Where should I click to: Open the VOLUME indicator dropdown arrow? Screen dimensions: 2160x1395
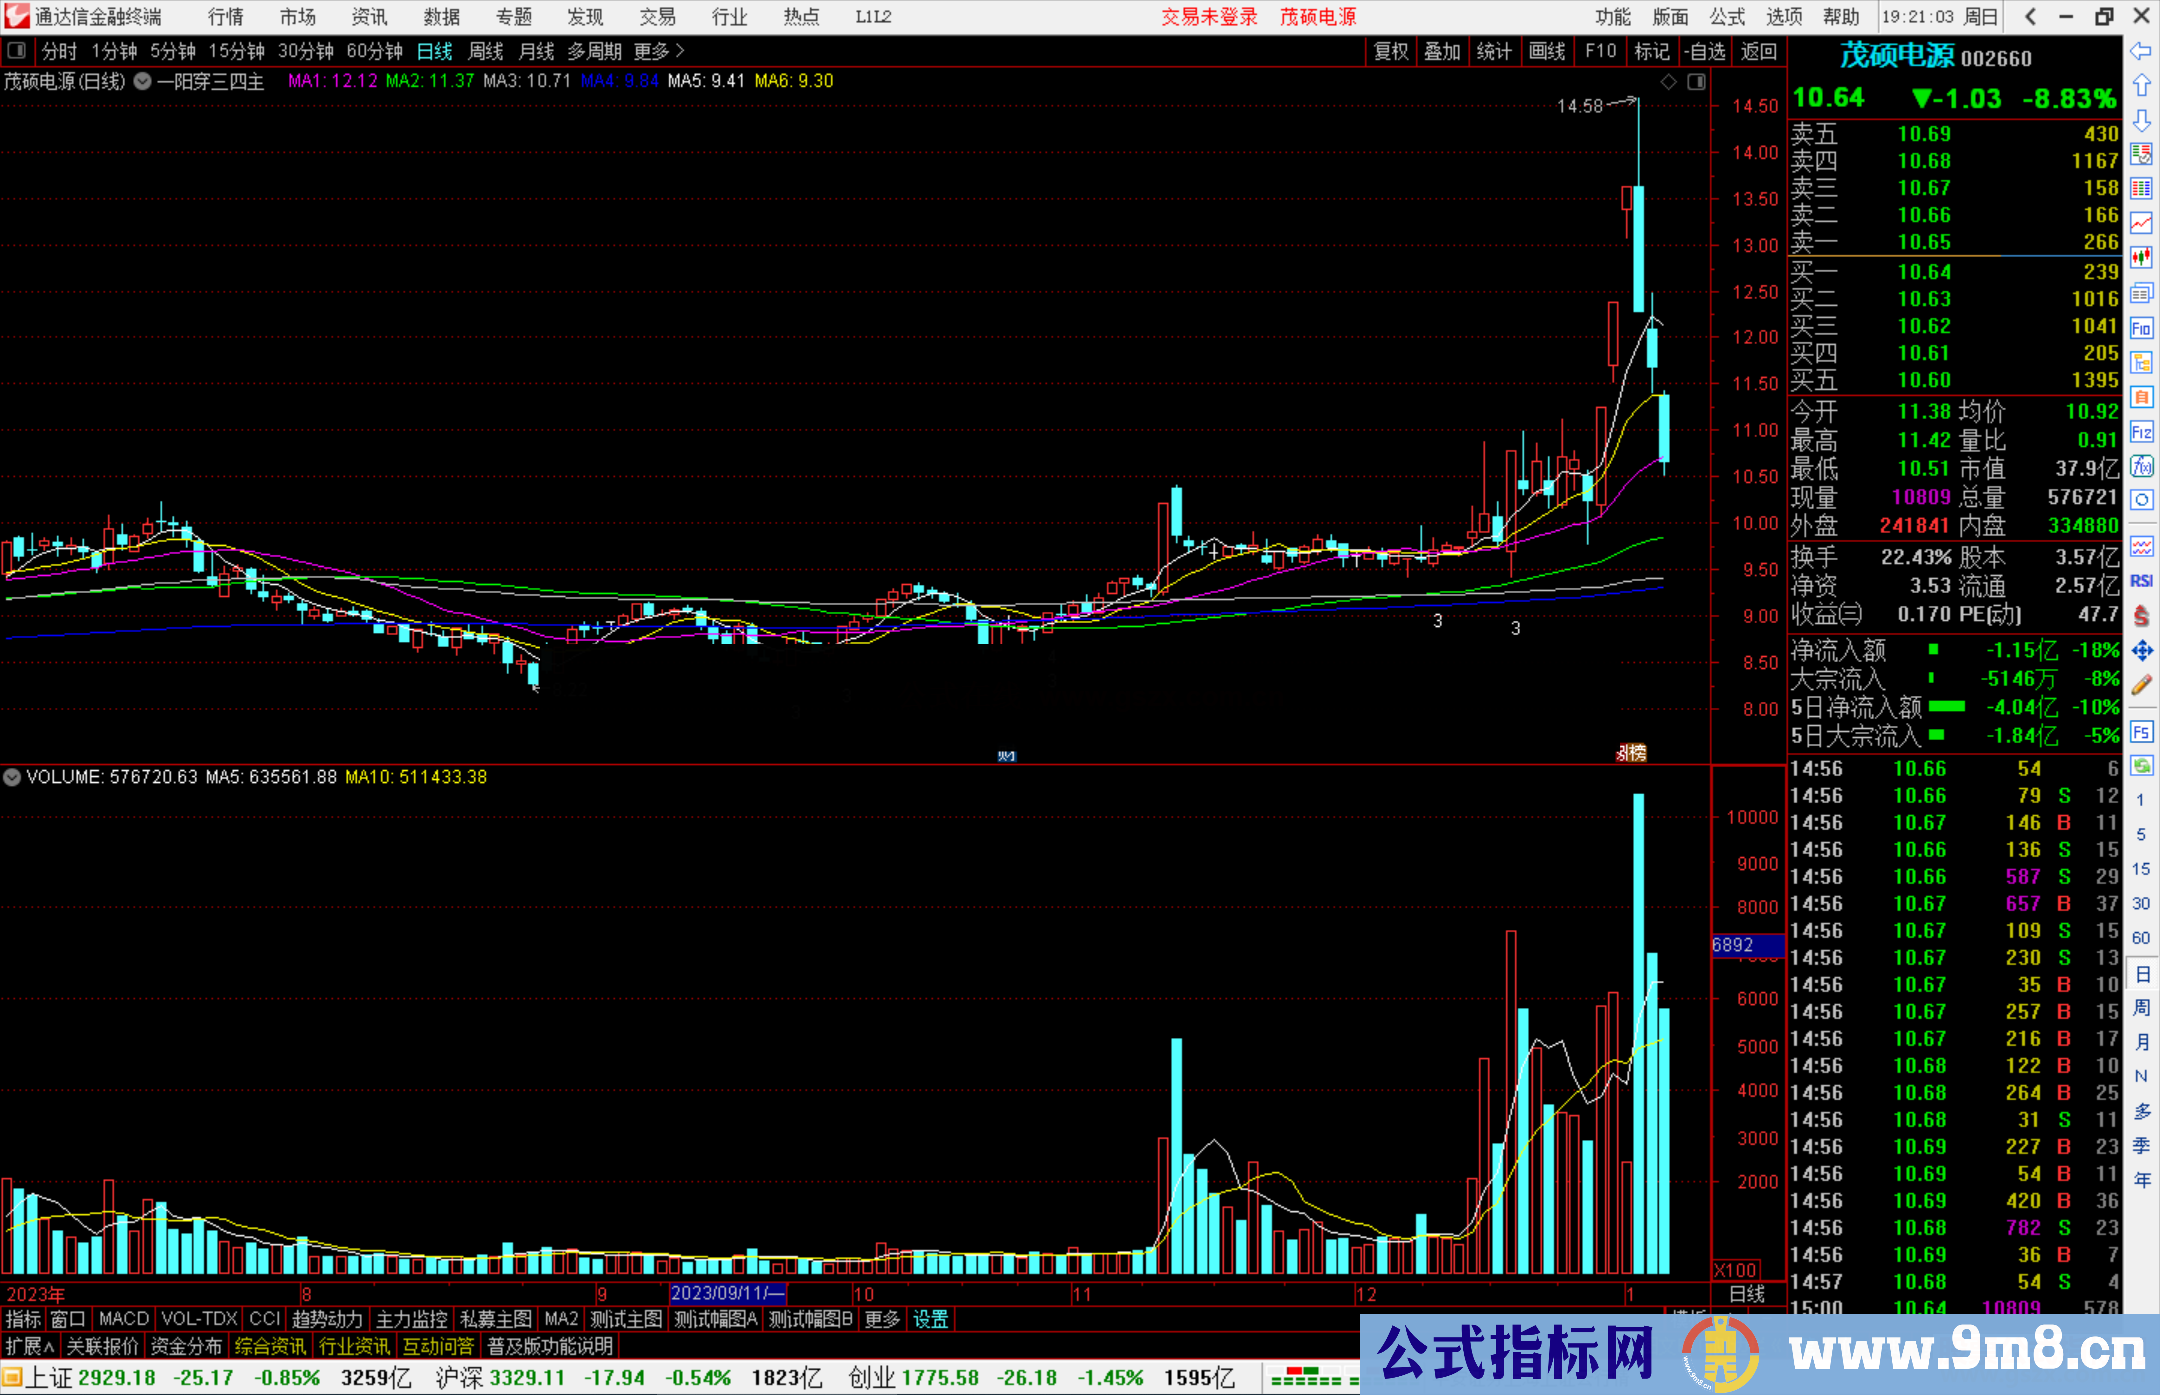pyautogui.click(x=12, y=777)
